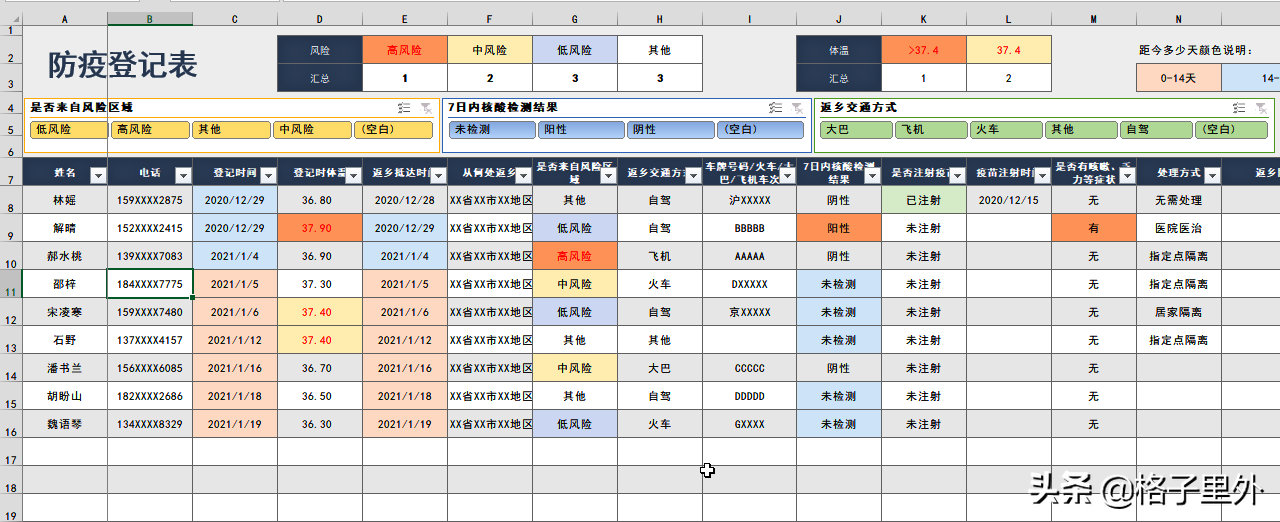Click the name cell 林妮

point(65,200)
